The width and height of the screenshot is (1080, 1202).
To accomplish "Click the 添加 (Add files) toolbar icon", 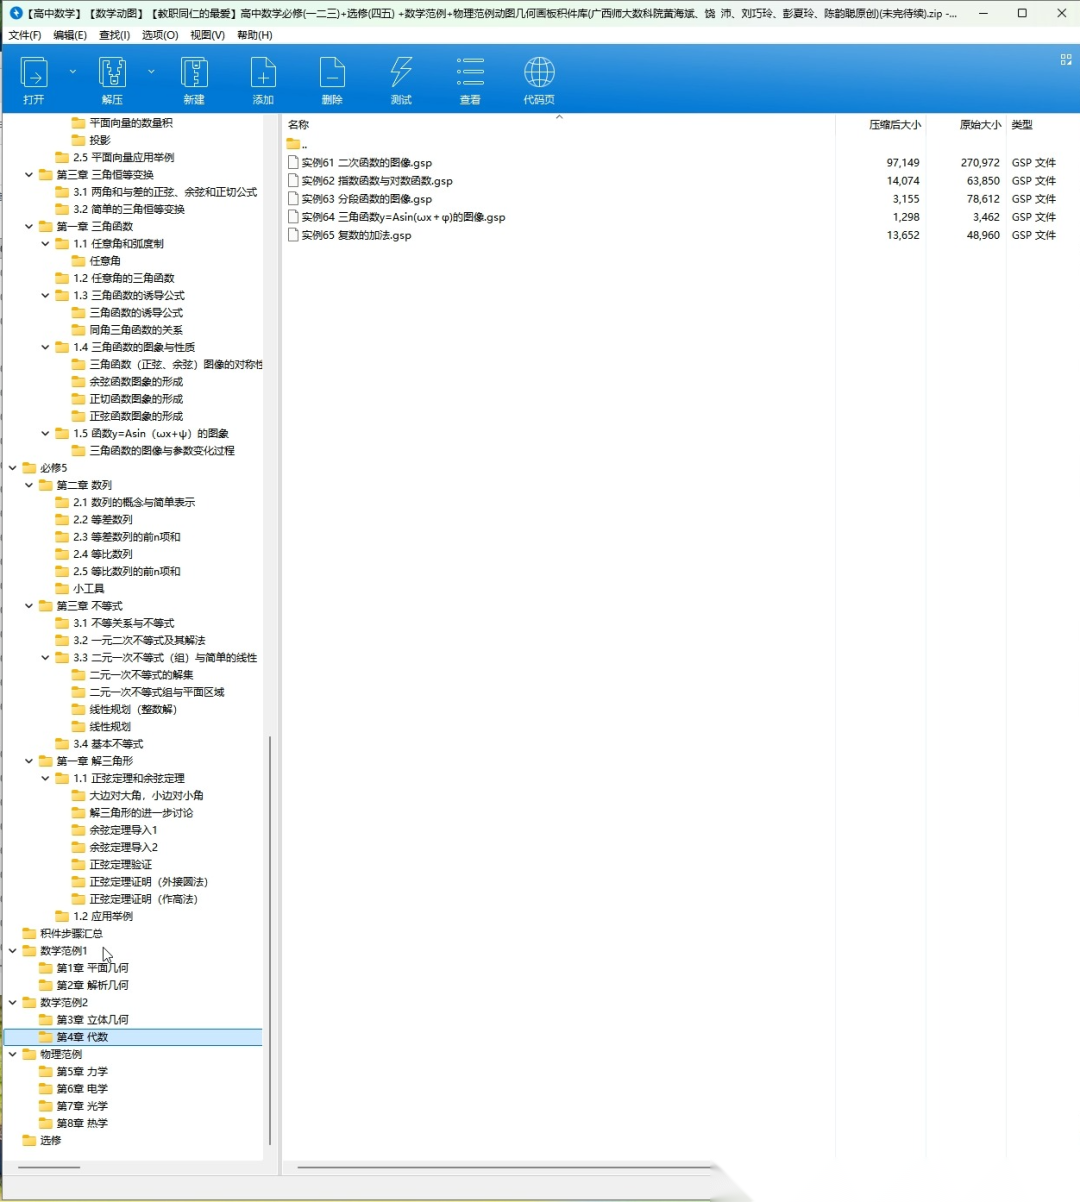I will click(263, 80).
